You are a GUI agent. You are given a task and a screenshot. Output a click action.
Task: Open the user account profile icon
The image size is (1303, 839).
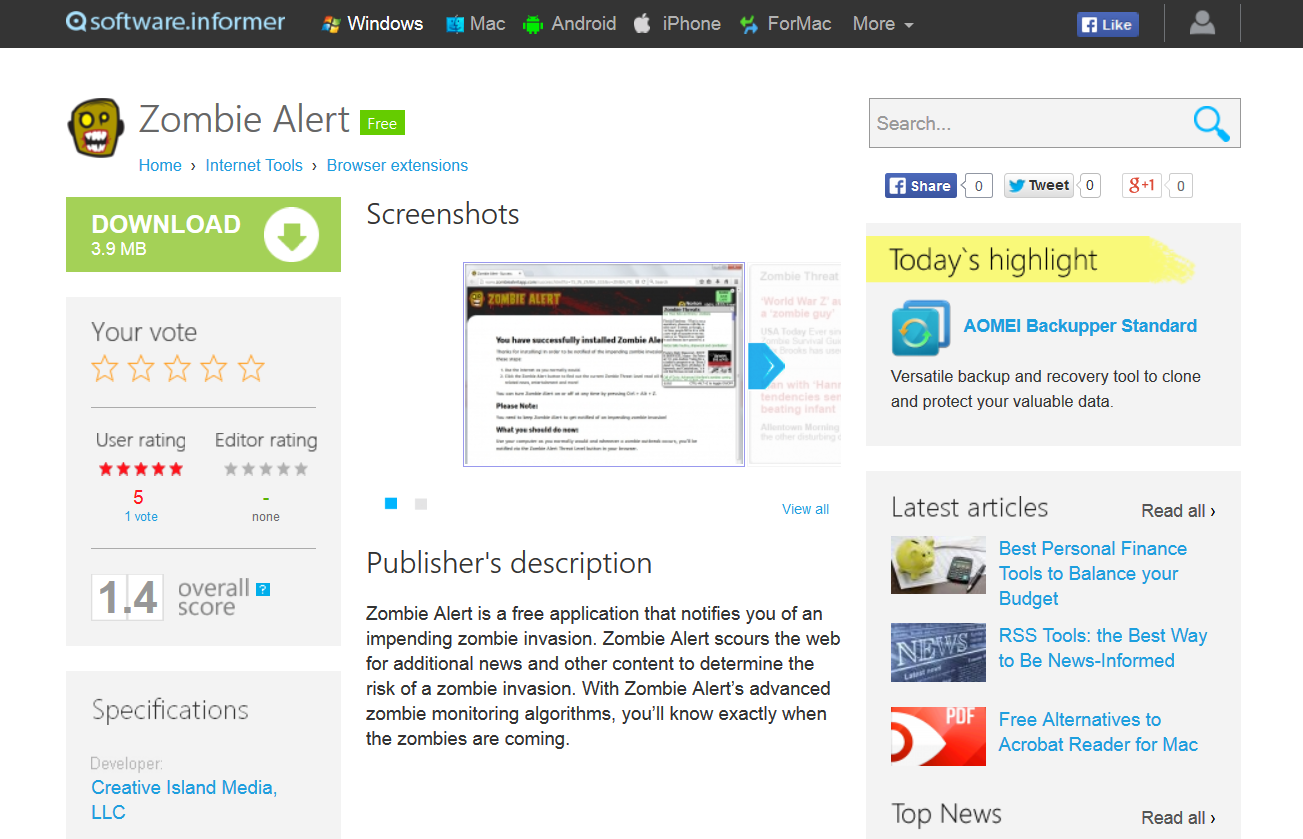(x=1202, y=23)
